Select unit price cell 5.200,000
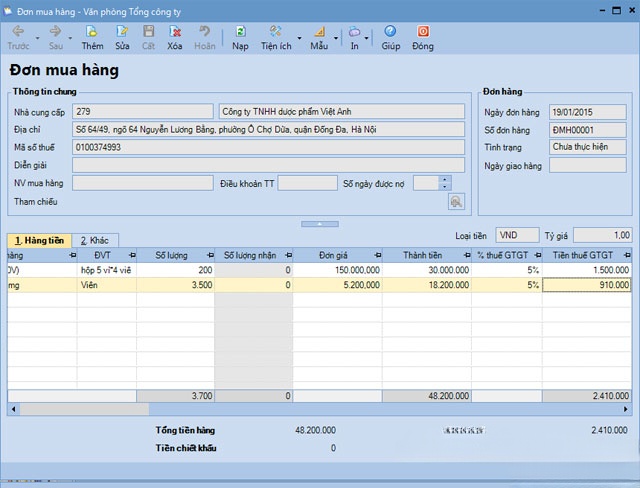 click(x=338, y=285)
